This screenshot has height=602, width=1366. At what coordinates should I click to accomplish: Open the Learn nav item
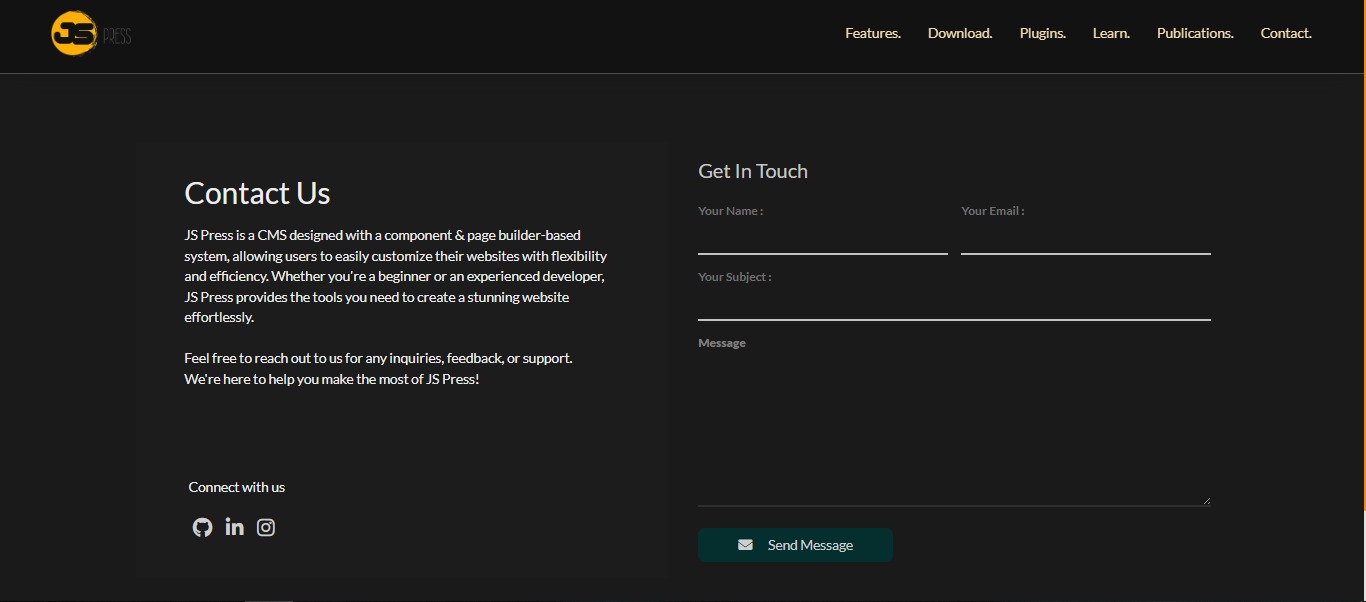[x=1110, y=33]
